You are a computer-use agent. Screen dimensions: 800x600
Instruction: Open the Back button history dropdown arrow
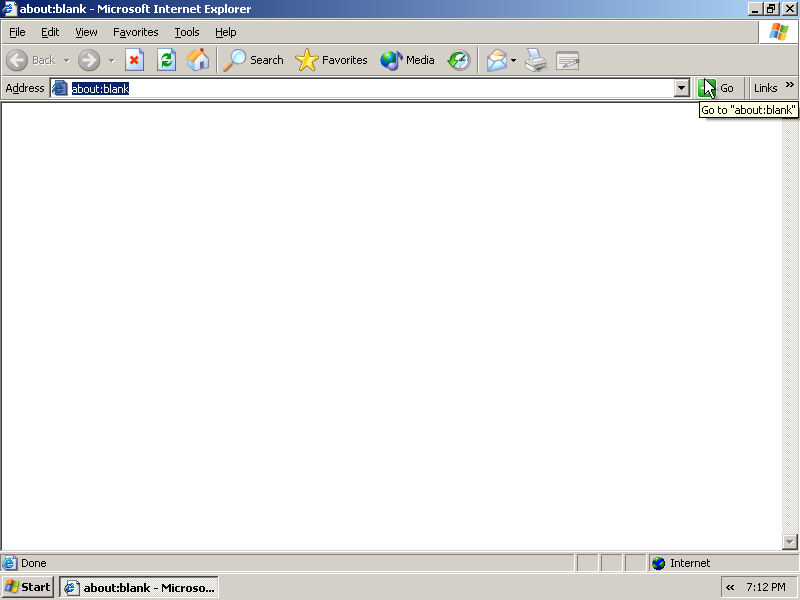[x=67, y=60]
